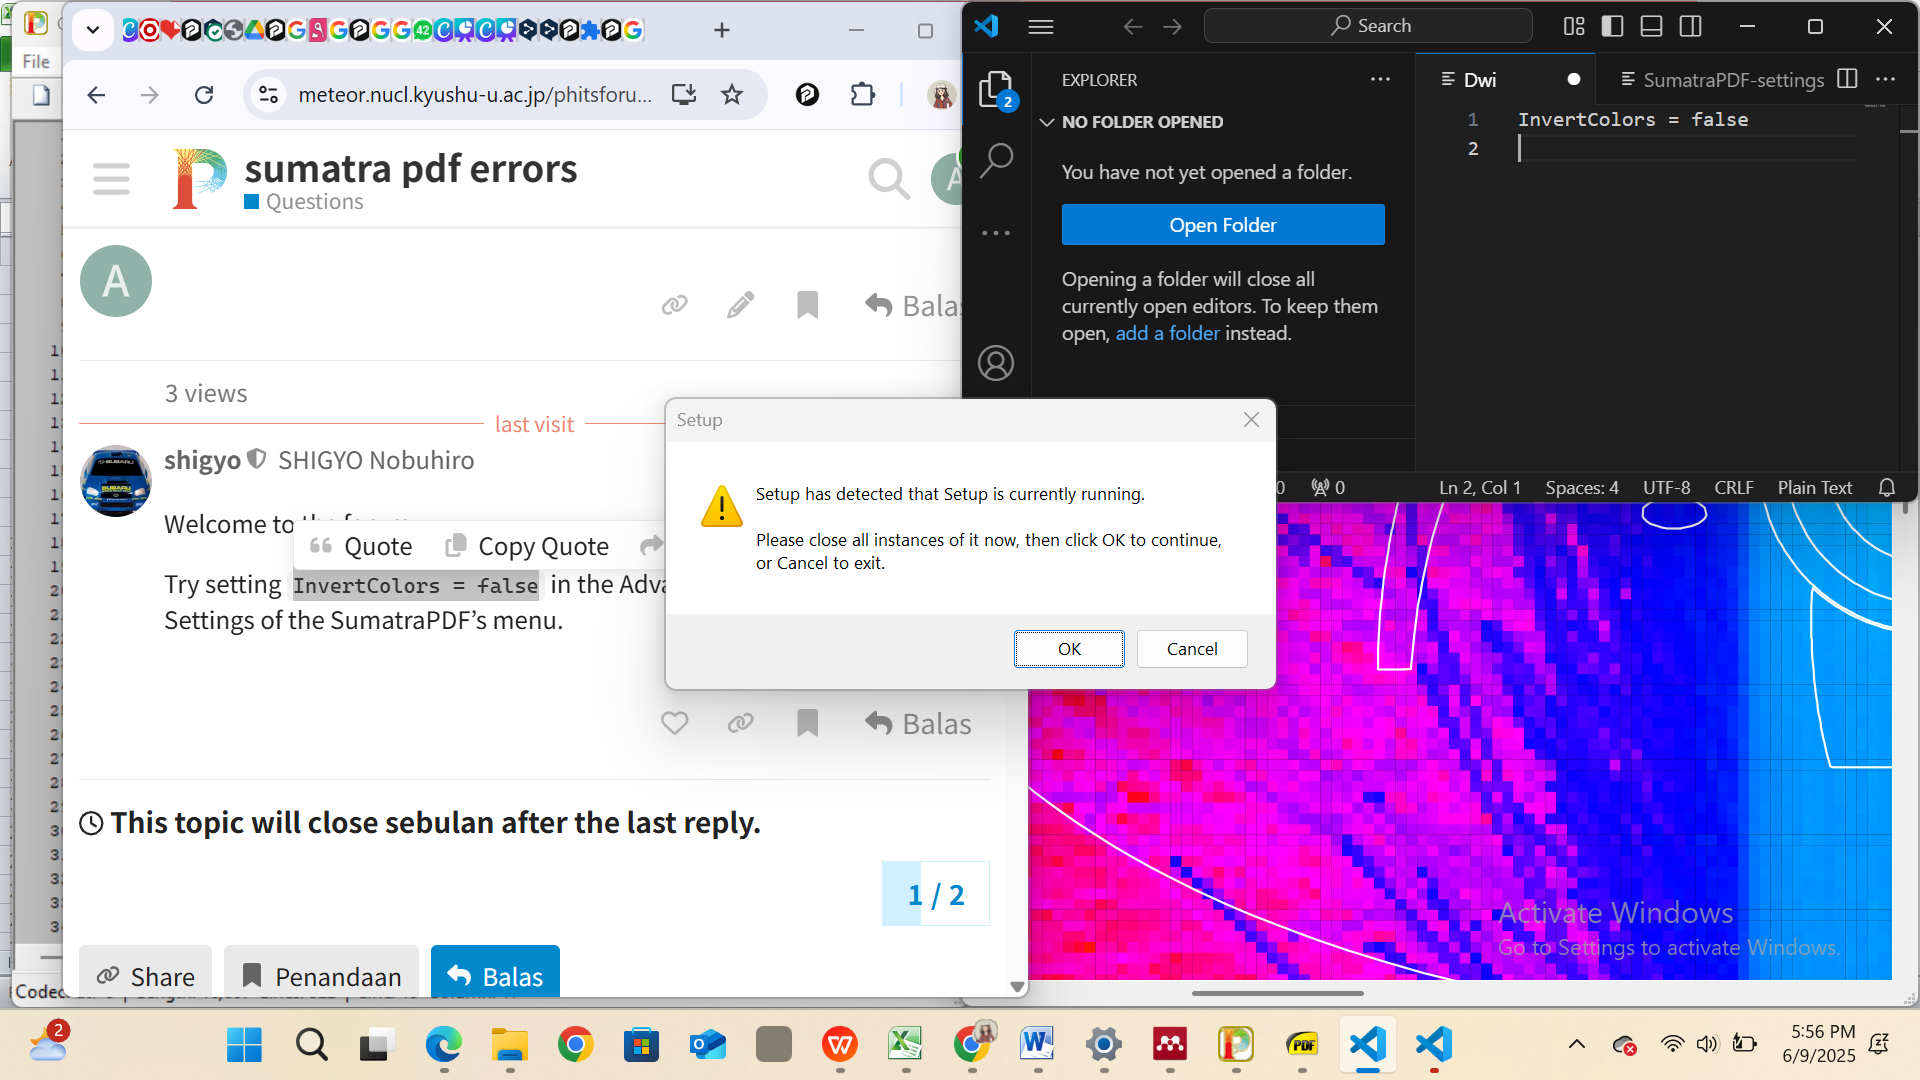Click OK in the Setup dialog

[x=1068, y=648]
